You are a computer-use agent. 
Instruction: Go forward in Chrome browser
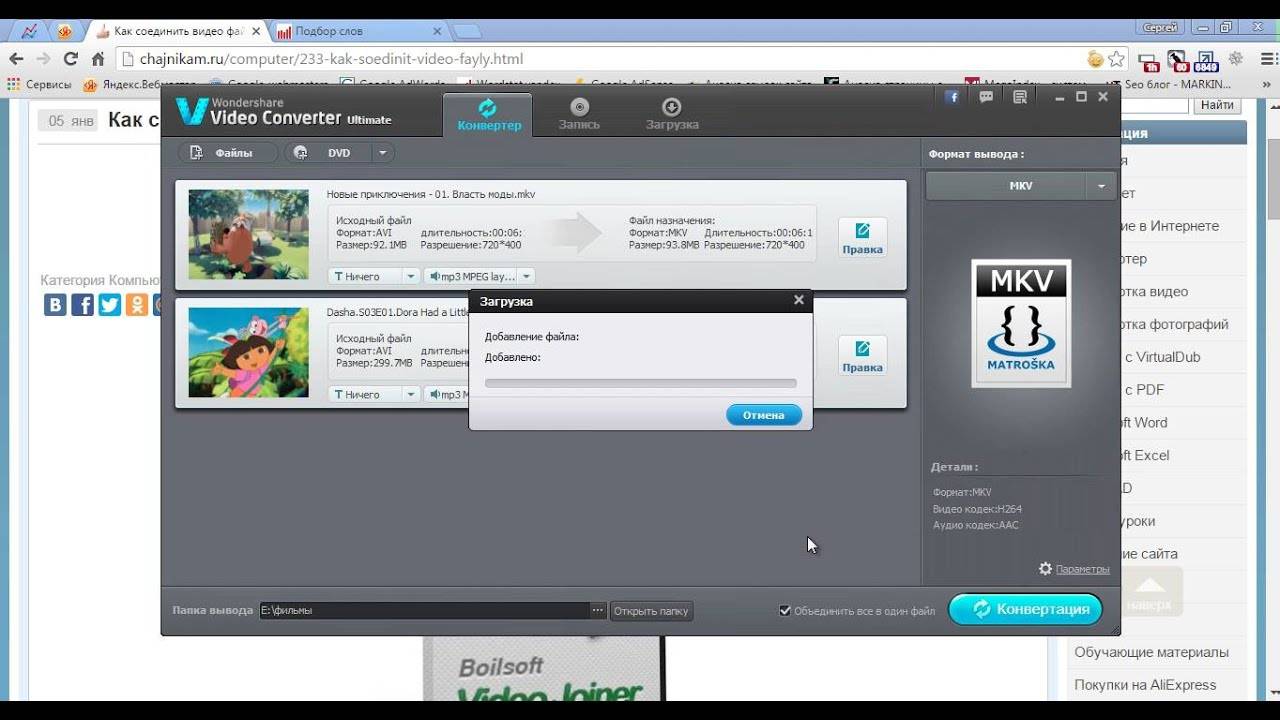(43, 59)
